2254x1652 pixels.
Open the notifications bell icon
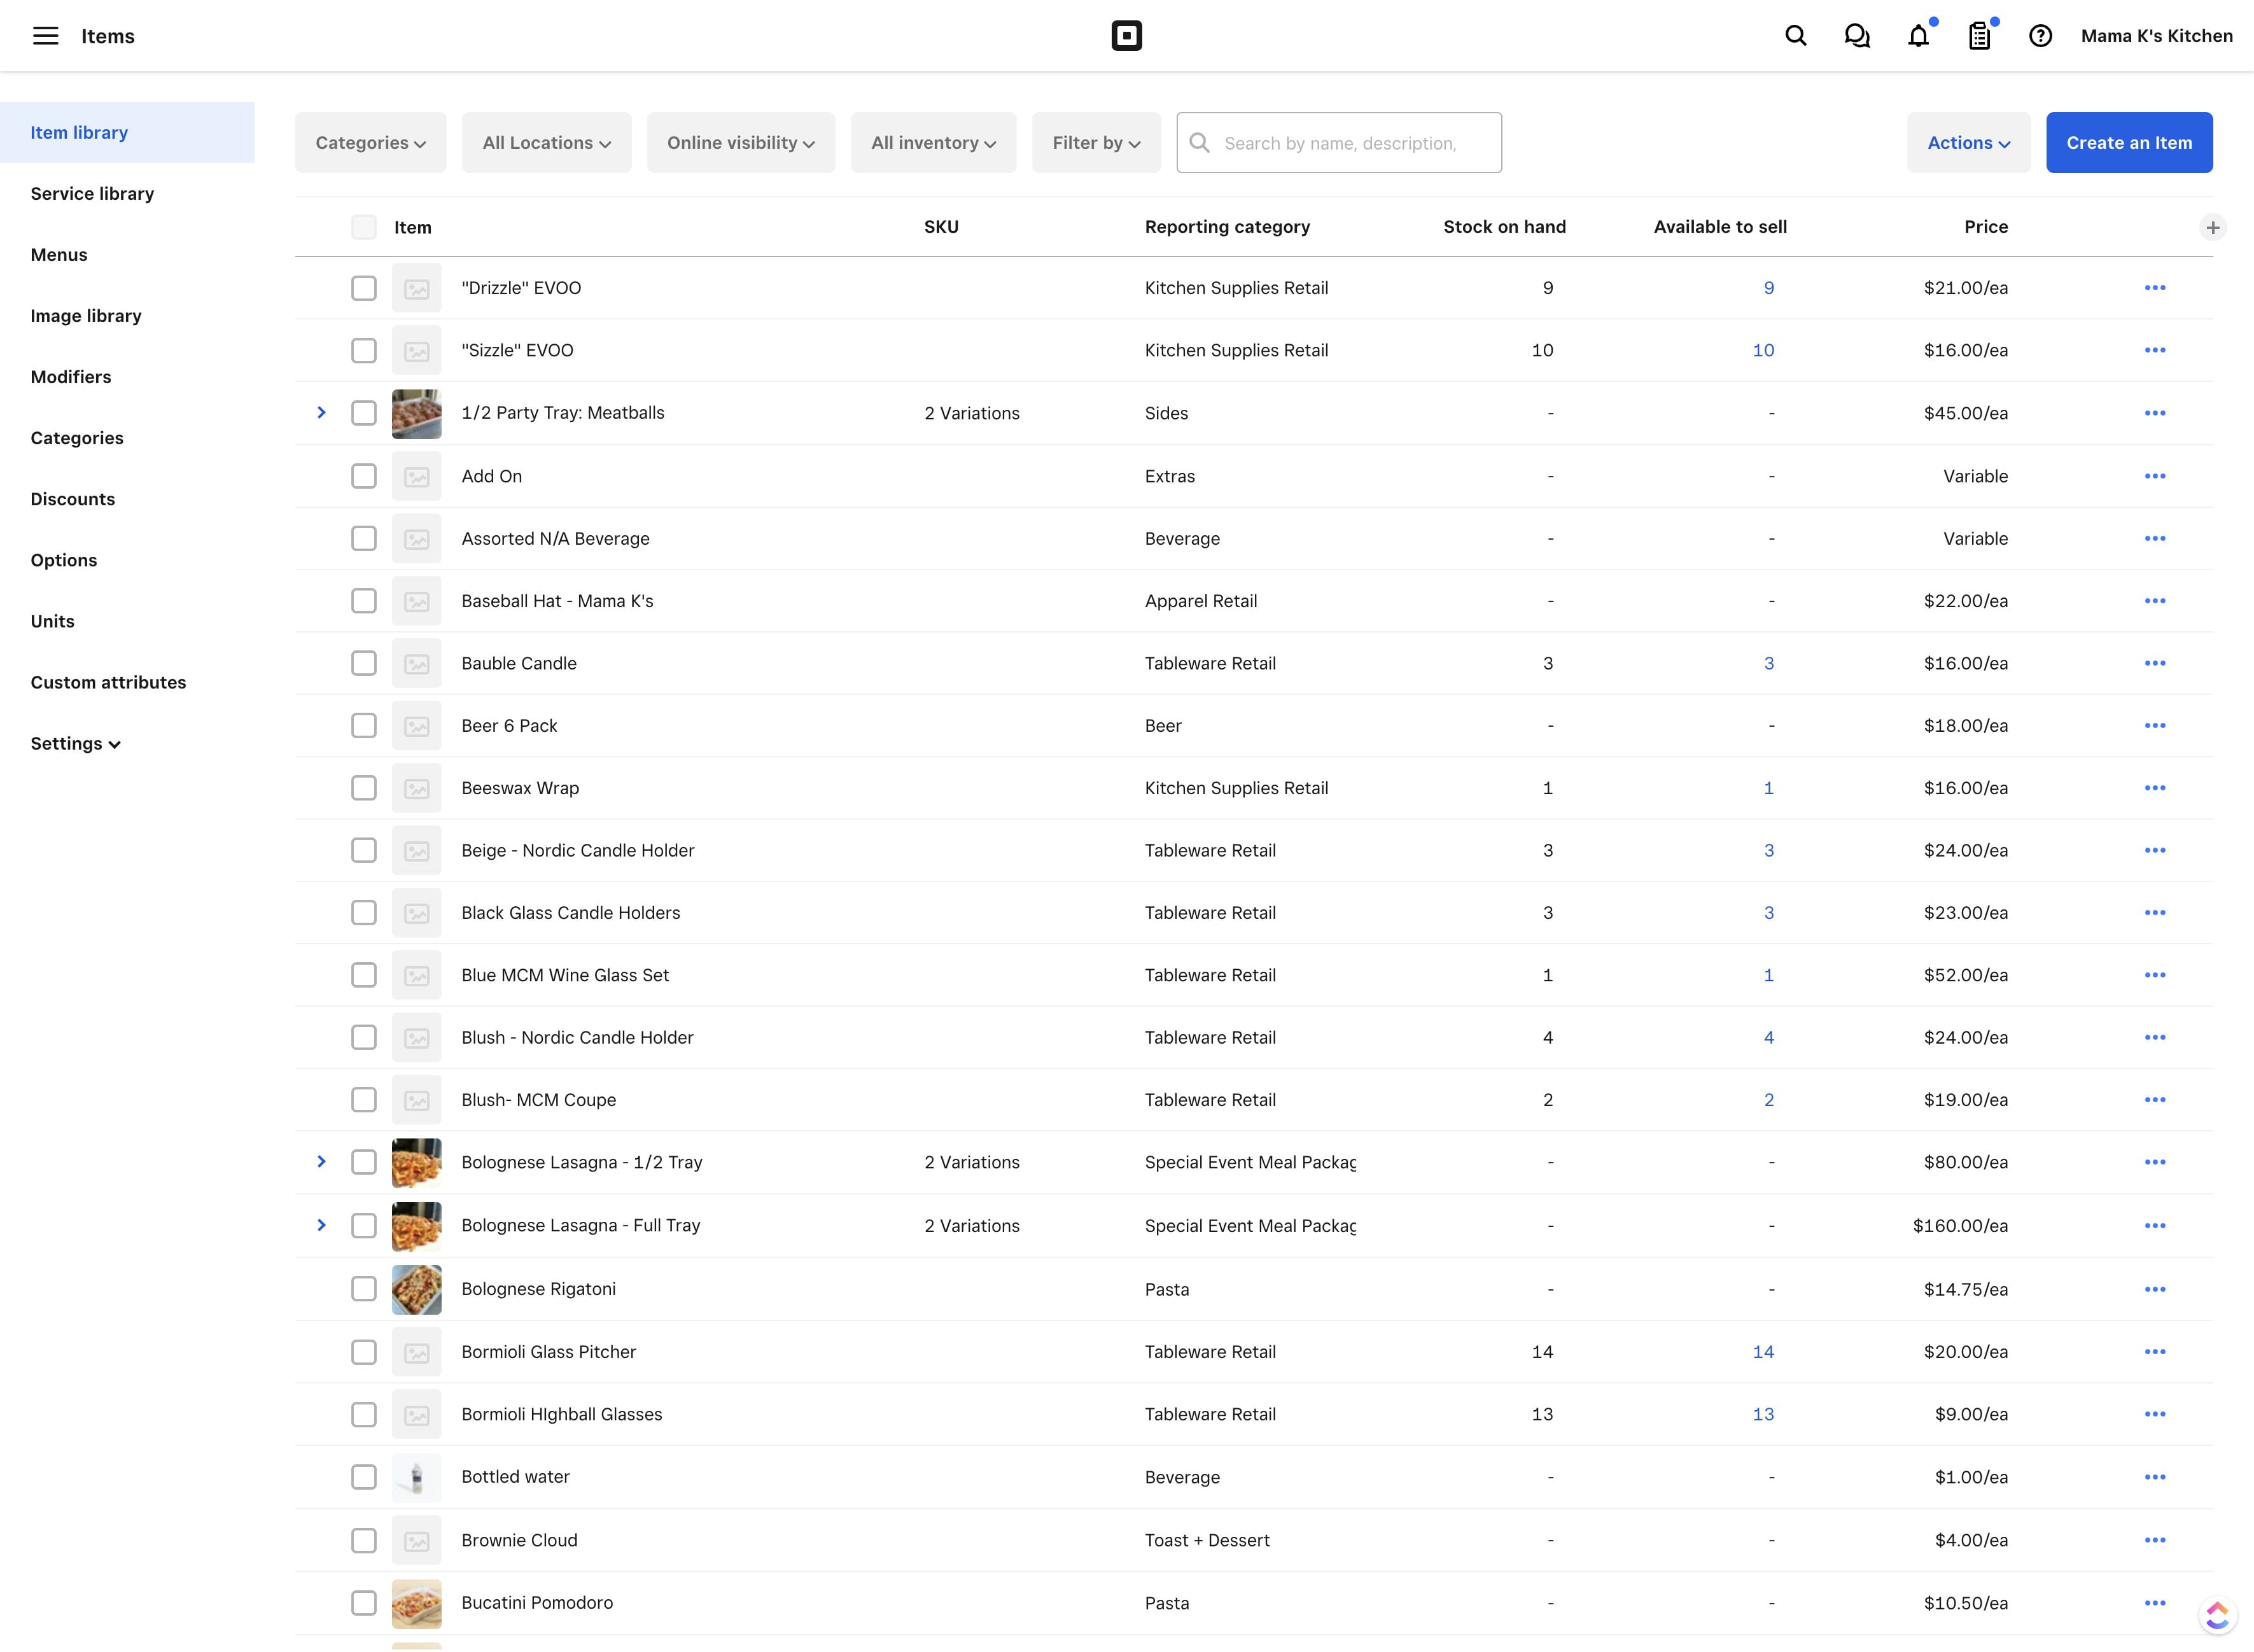(x=1917, y=37)
